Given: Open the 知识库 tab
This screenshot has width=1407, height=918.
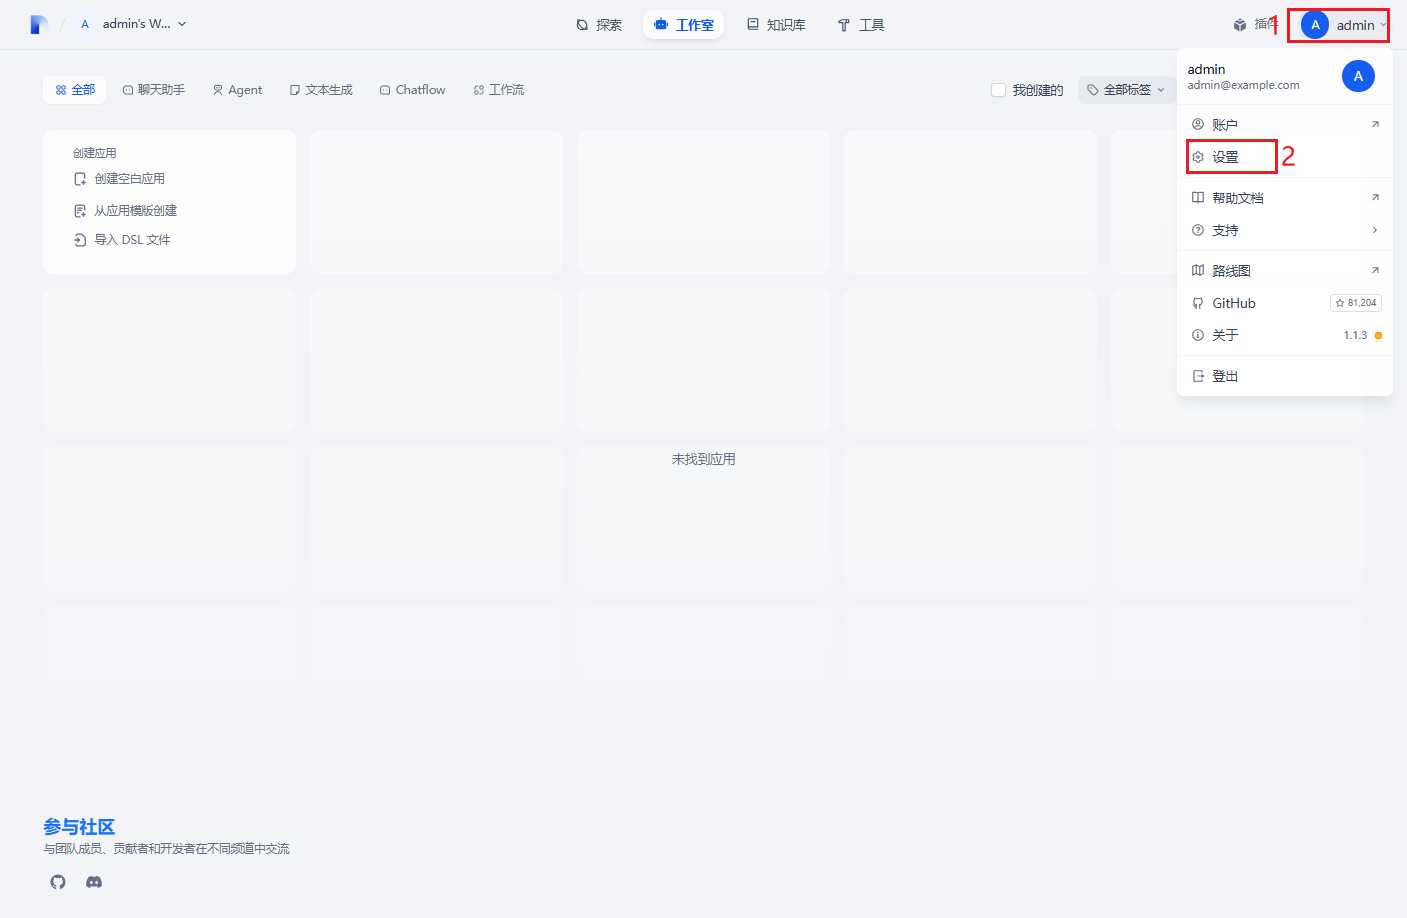Looking at the screenshot, I should coord(776,25).
